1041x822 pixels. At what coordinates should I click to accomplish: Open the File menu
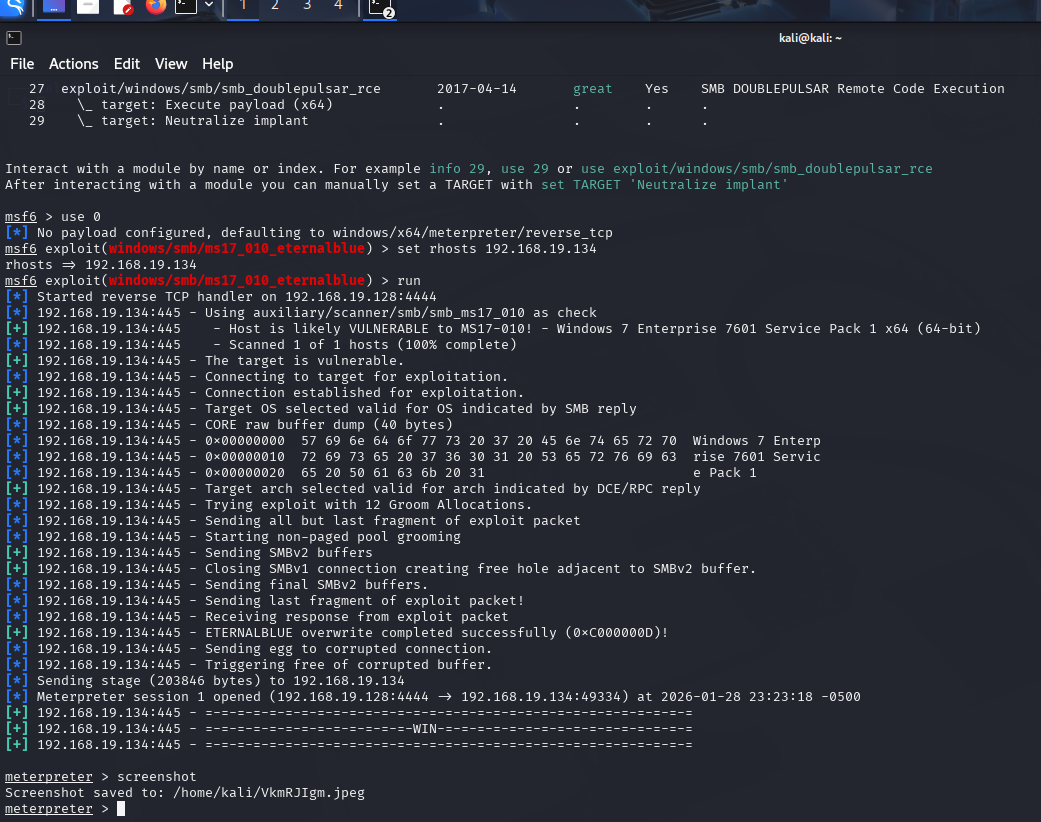[x=22, y=64]
